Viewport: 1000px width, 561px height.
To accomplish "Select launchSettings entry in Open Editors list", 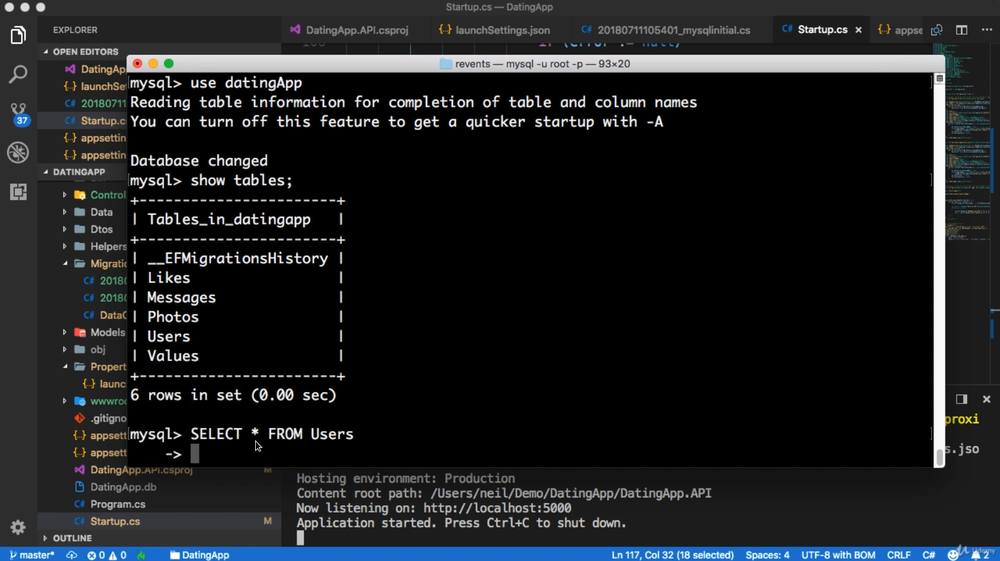I will (96, 86).
